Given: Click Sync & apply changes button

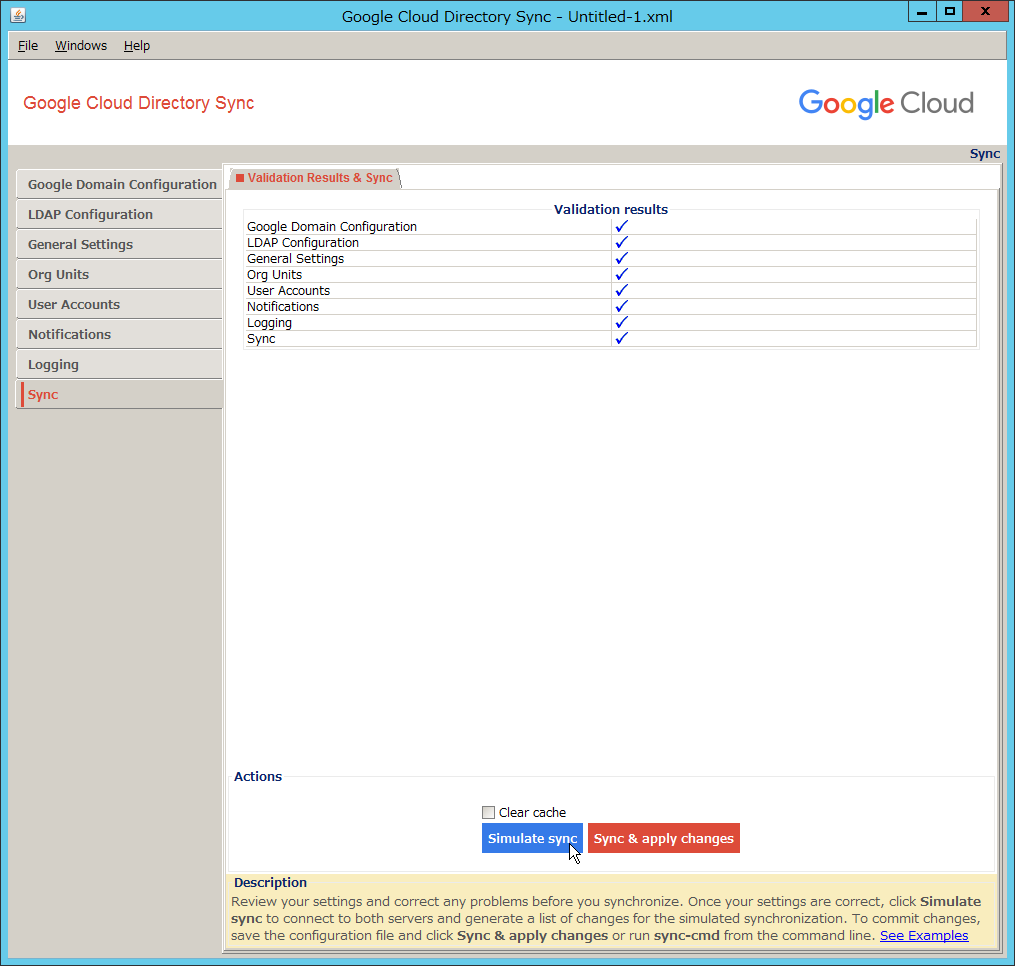Looking at the screenshot, I should (x=664, y=838).
